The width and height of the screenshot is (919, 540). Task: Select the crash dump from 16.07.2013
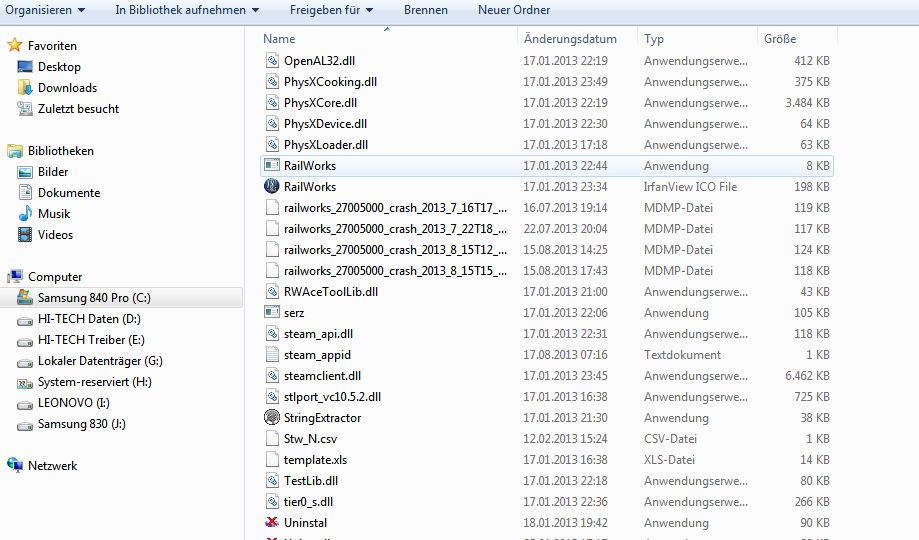pyautogui.click(x=396, y=208)
